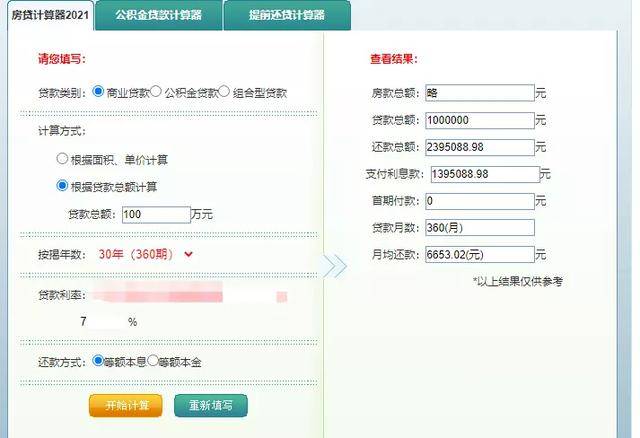This screenshot has width=640, height=438.
Task: Click the 还款总额 result field
Action: [x=480, y=147]
